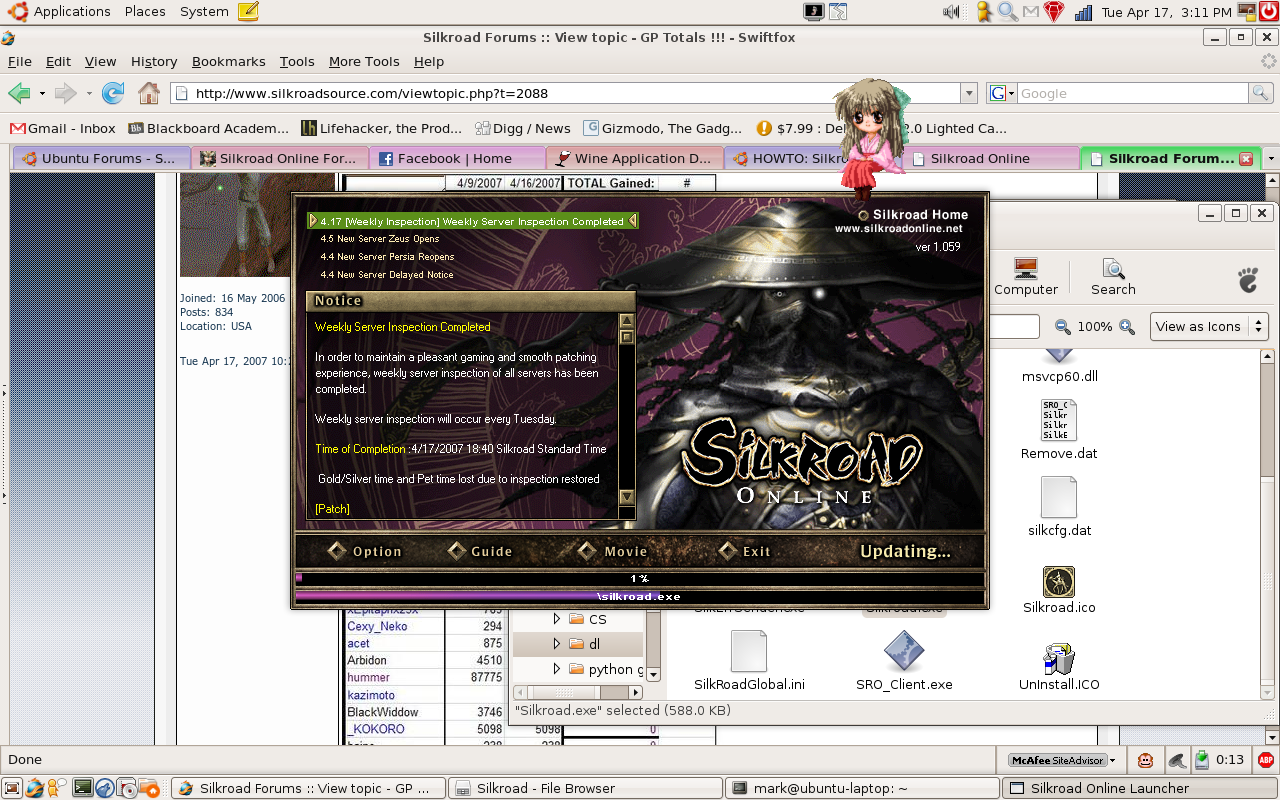
Task: Click the Notice panel scroll down arrow
Action: [627, 496]
